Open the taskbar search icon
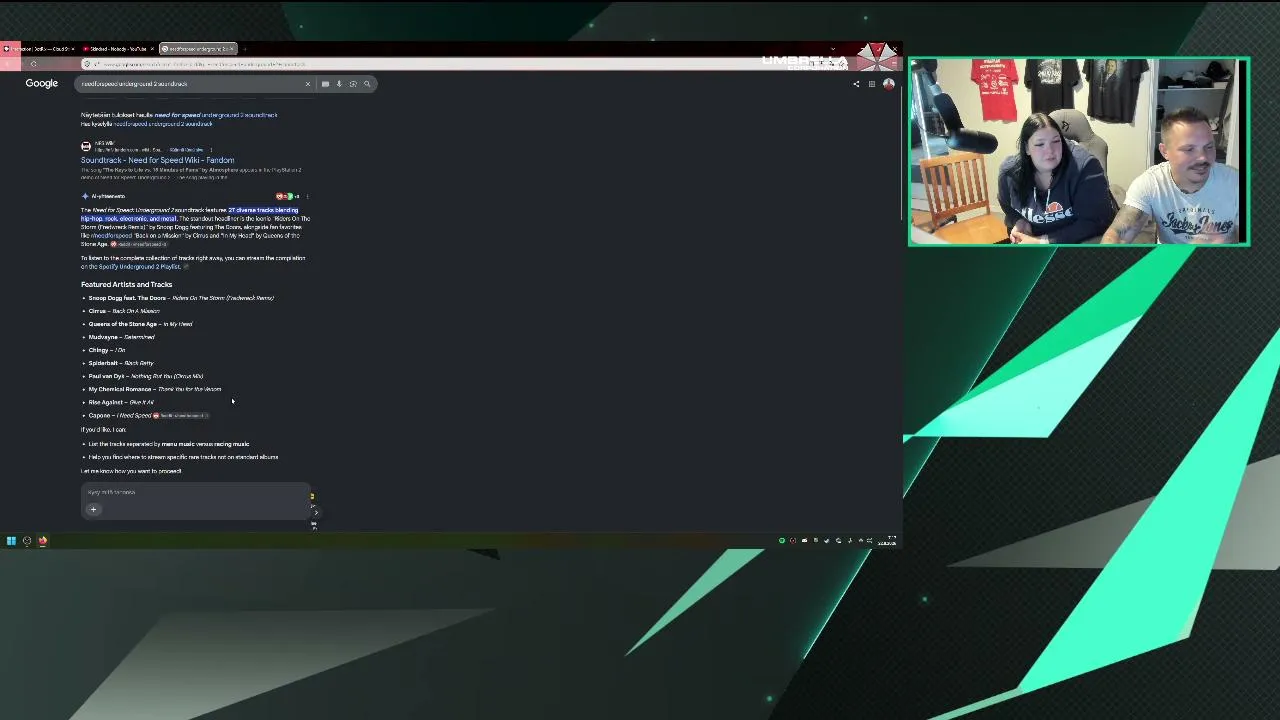The image size is (1280, 720). 27,541
